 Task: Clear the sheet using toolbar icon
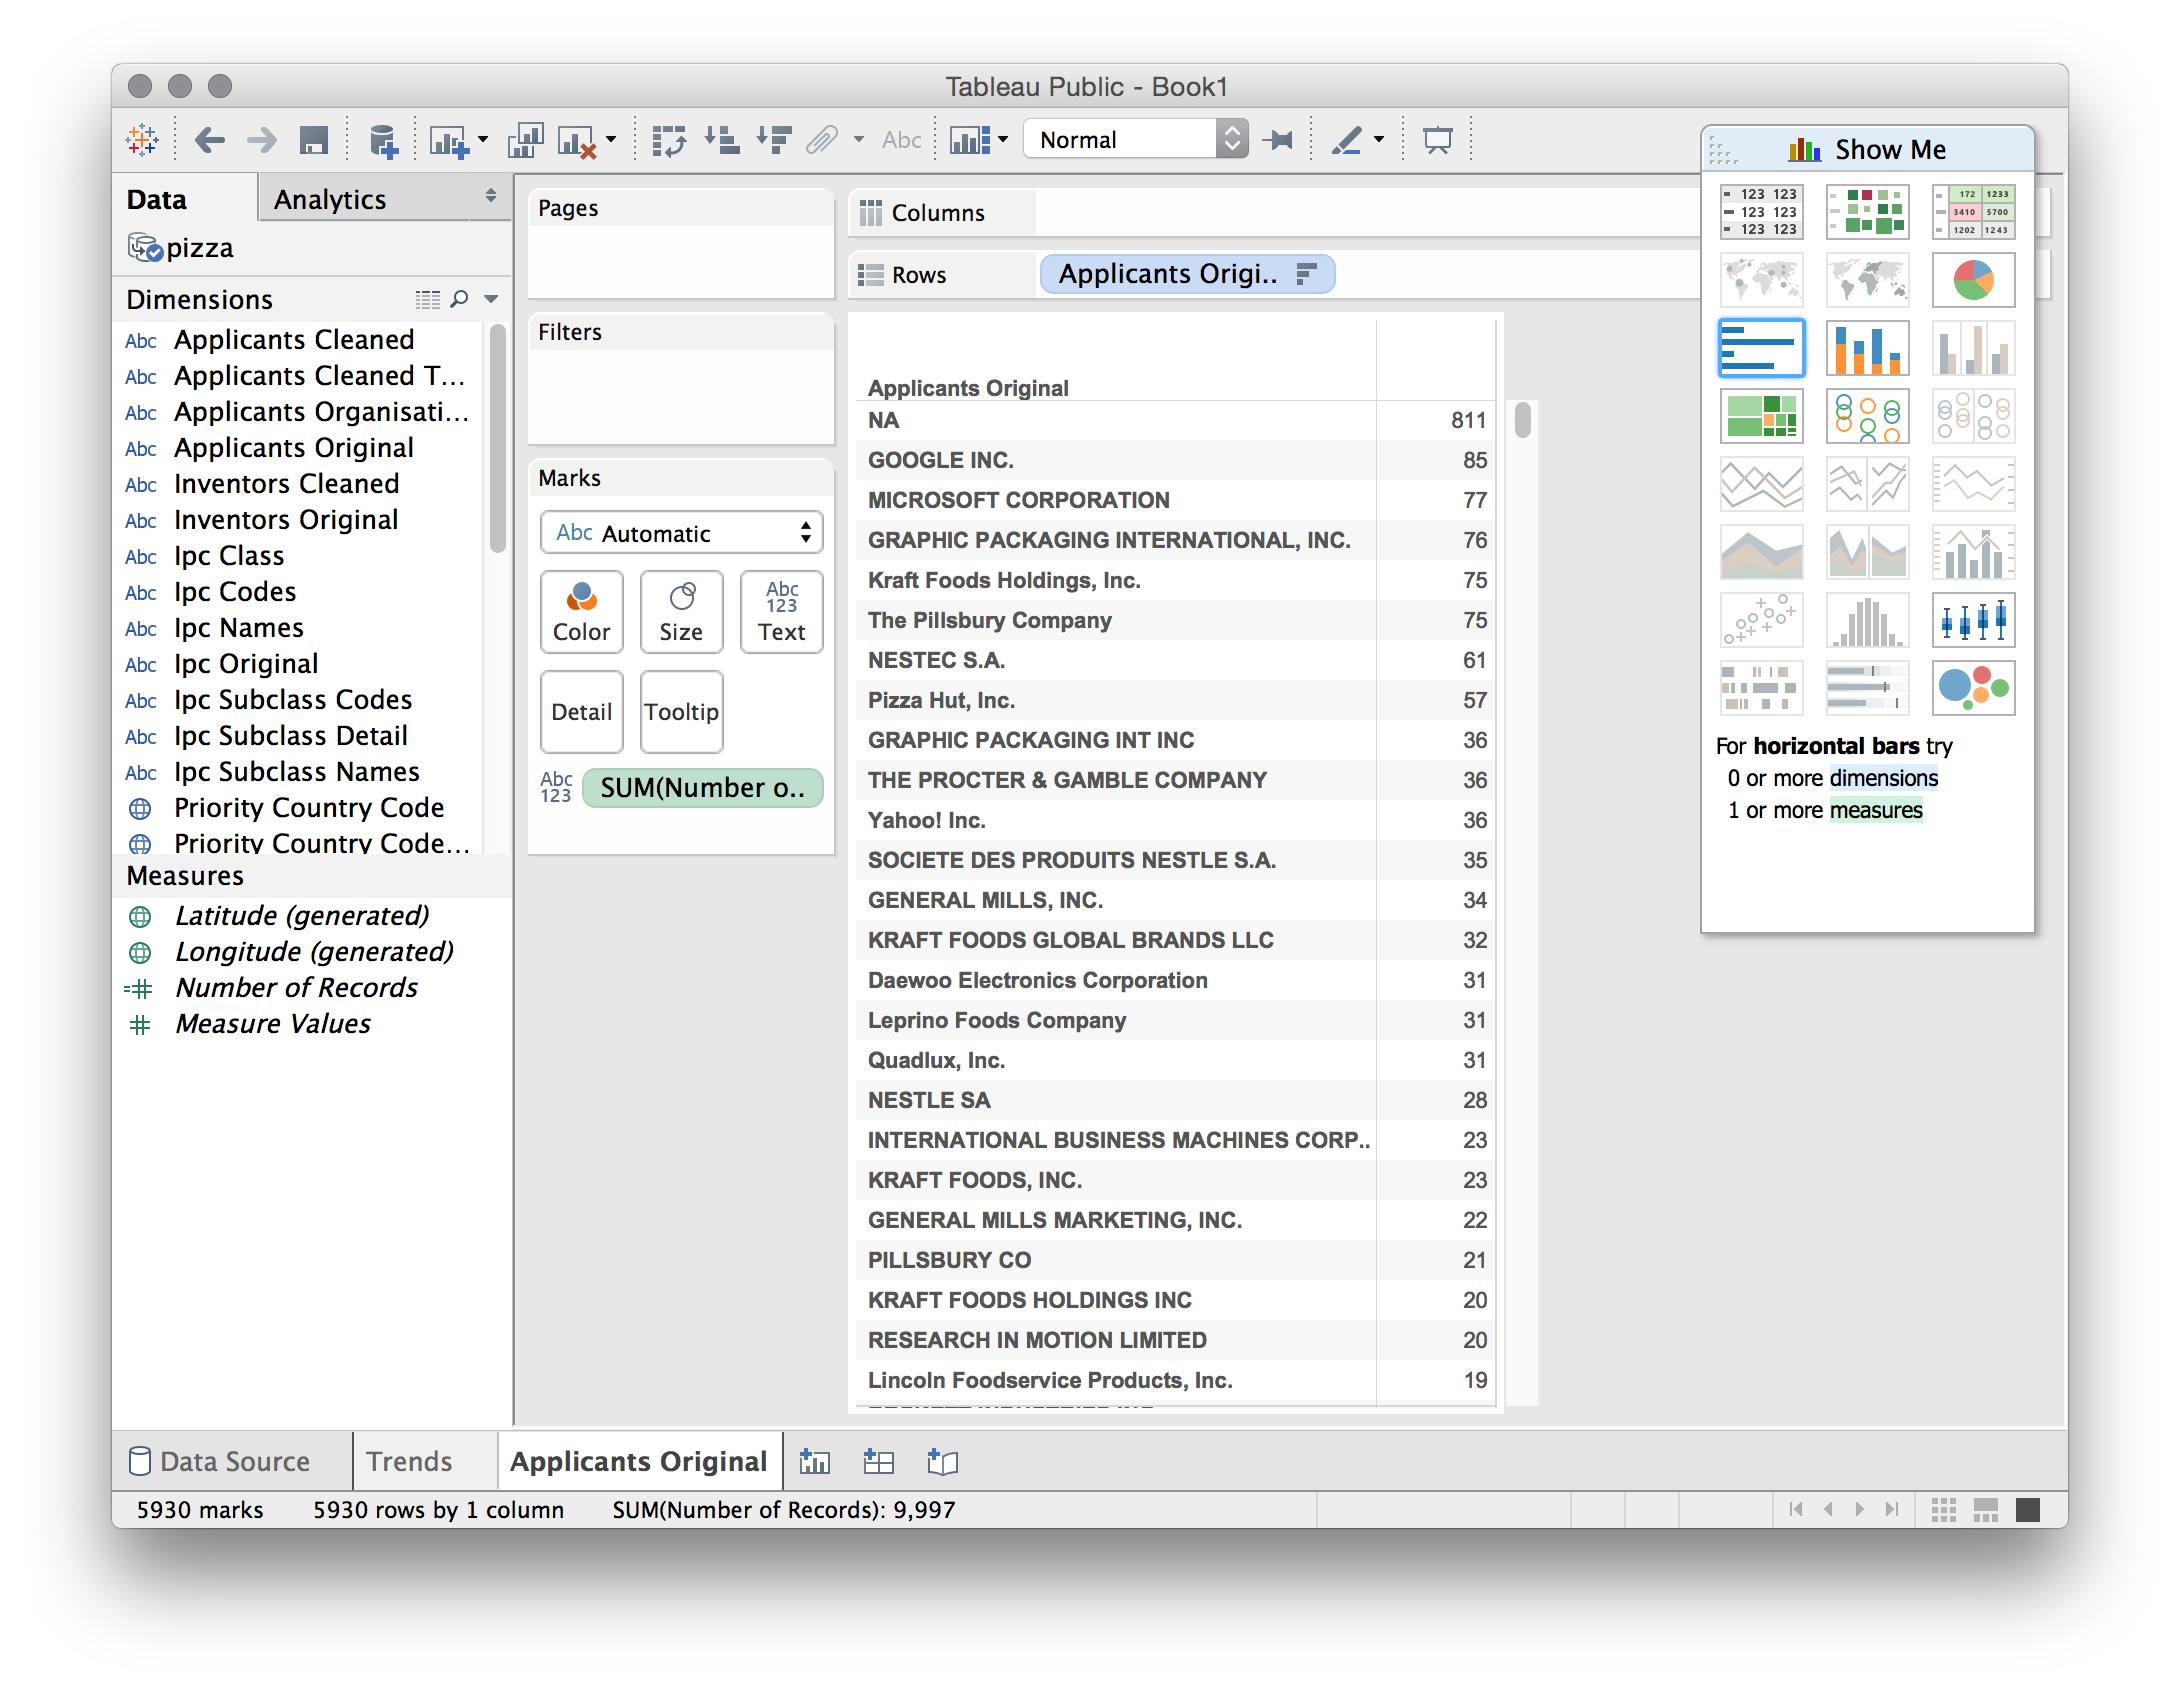[x=577, y=141]
